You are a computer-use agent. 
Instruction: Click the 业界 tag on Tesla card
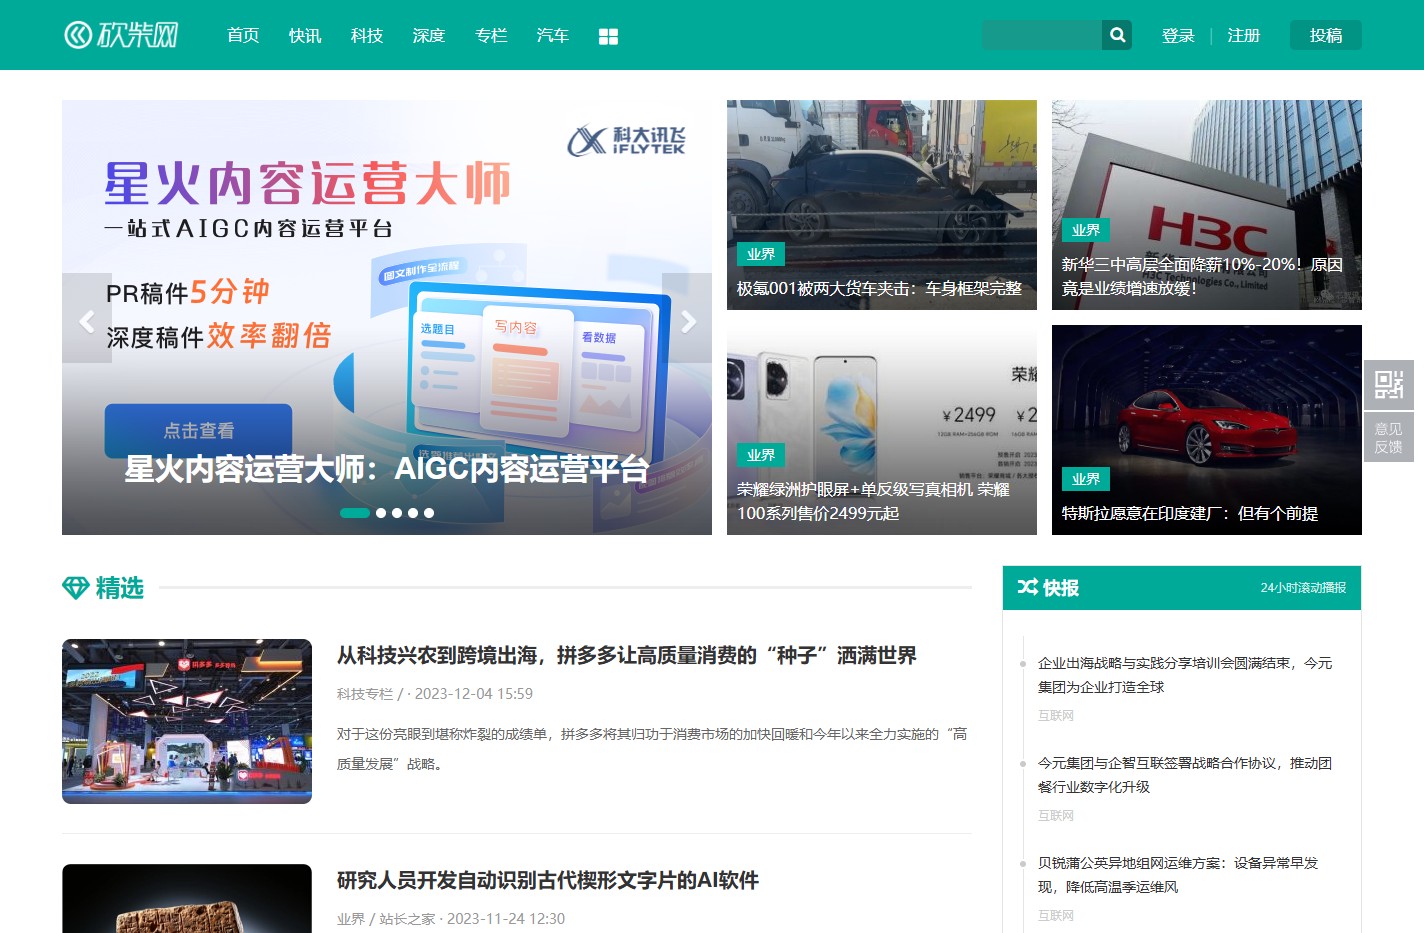1086,479
